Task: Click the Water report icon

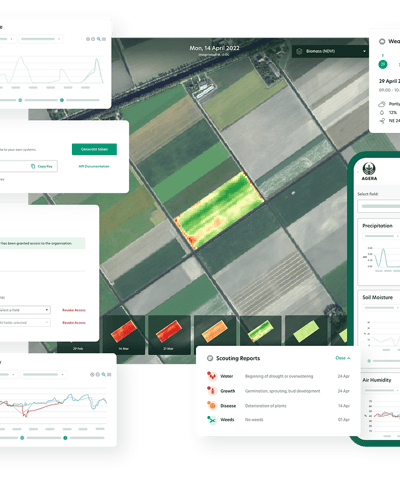Action: [211, 376]
